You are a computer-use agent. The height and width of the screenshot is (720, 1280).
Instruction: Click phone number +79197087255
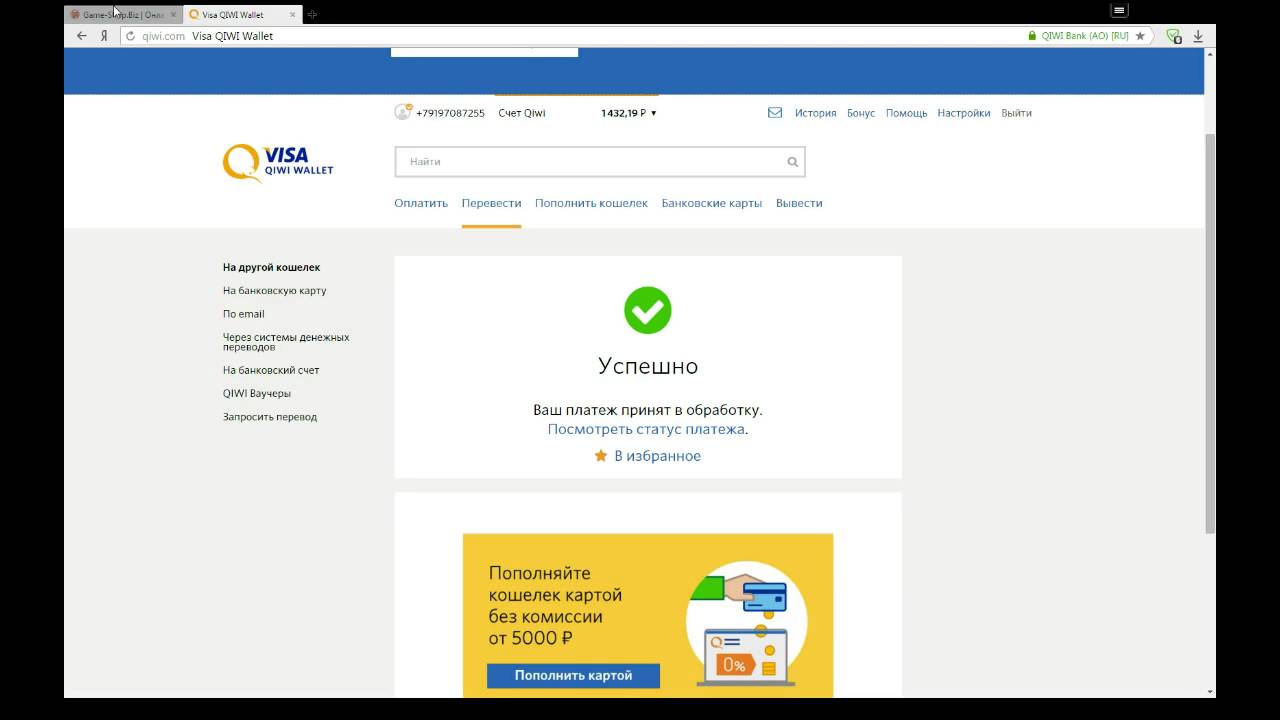coord(450,113)
